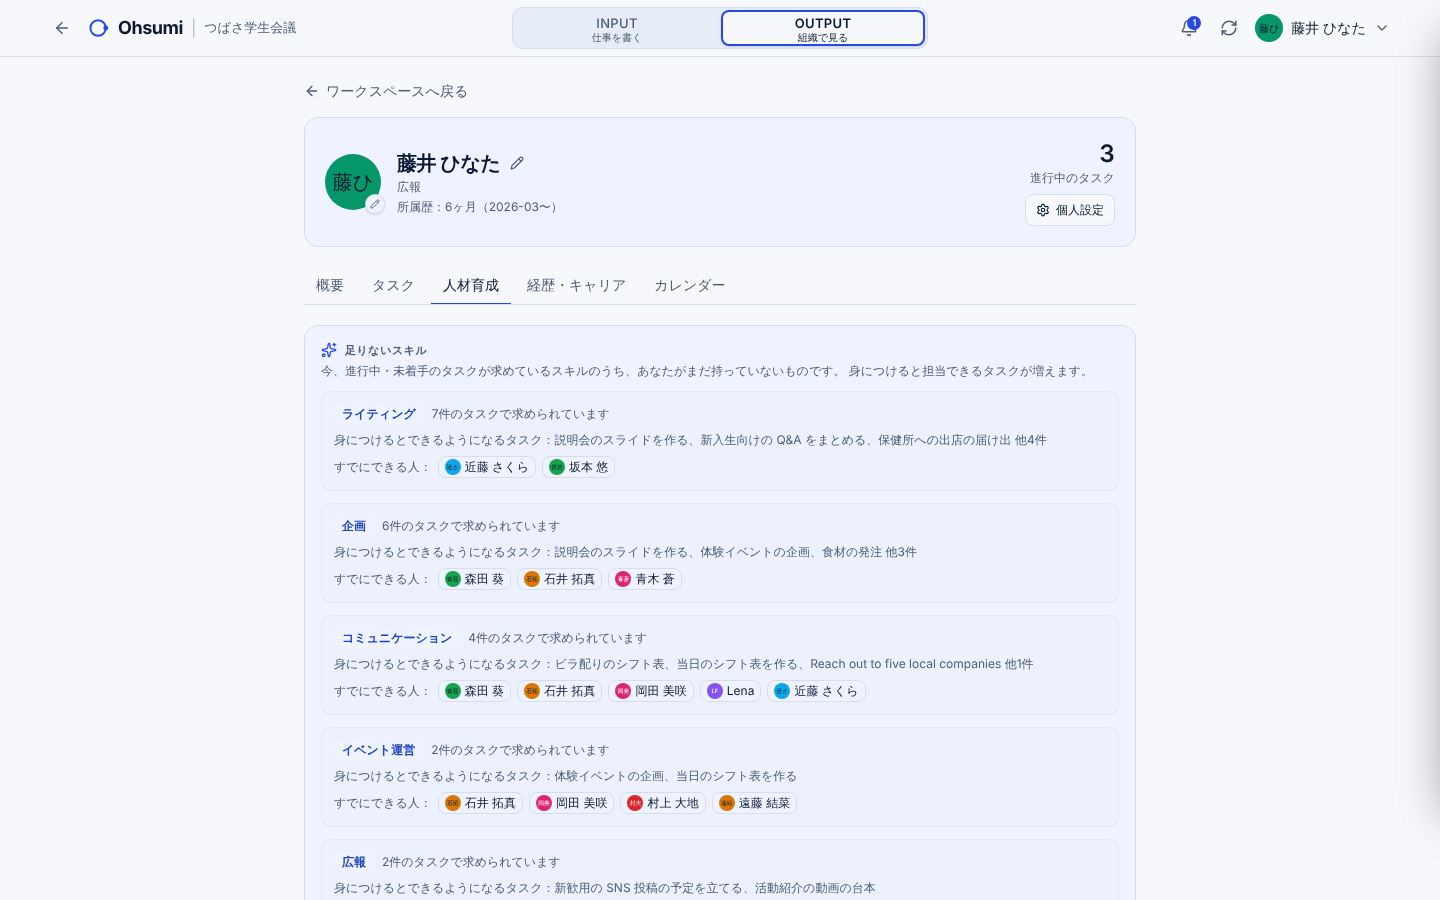Click the 藤井 ひなた account name in header

tap(1328, 28)
